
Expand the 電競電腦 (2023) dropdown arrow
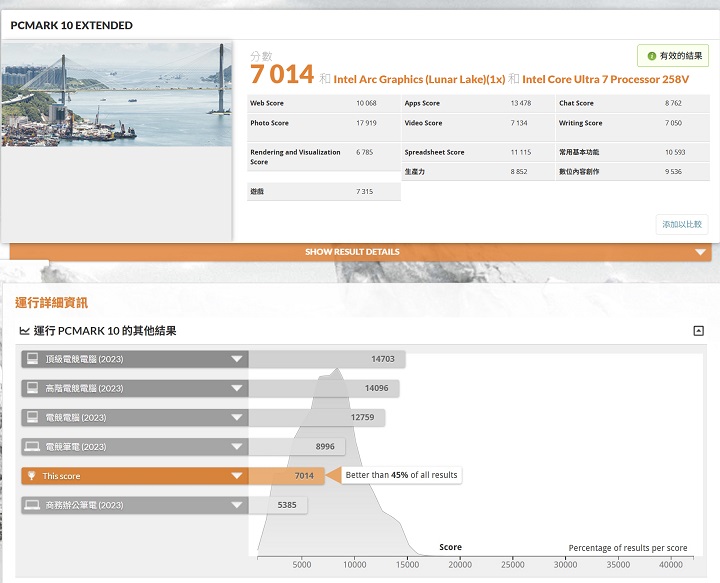click(237, 417)
